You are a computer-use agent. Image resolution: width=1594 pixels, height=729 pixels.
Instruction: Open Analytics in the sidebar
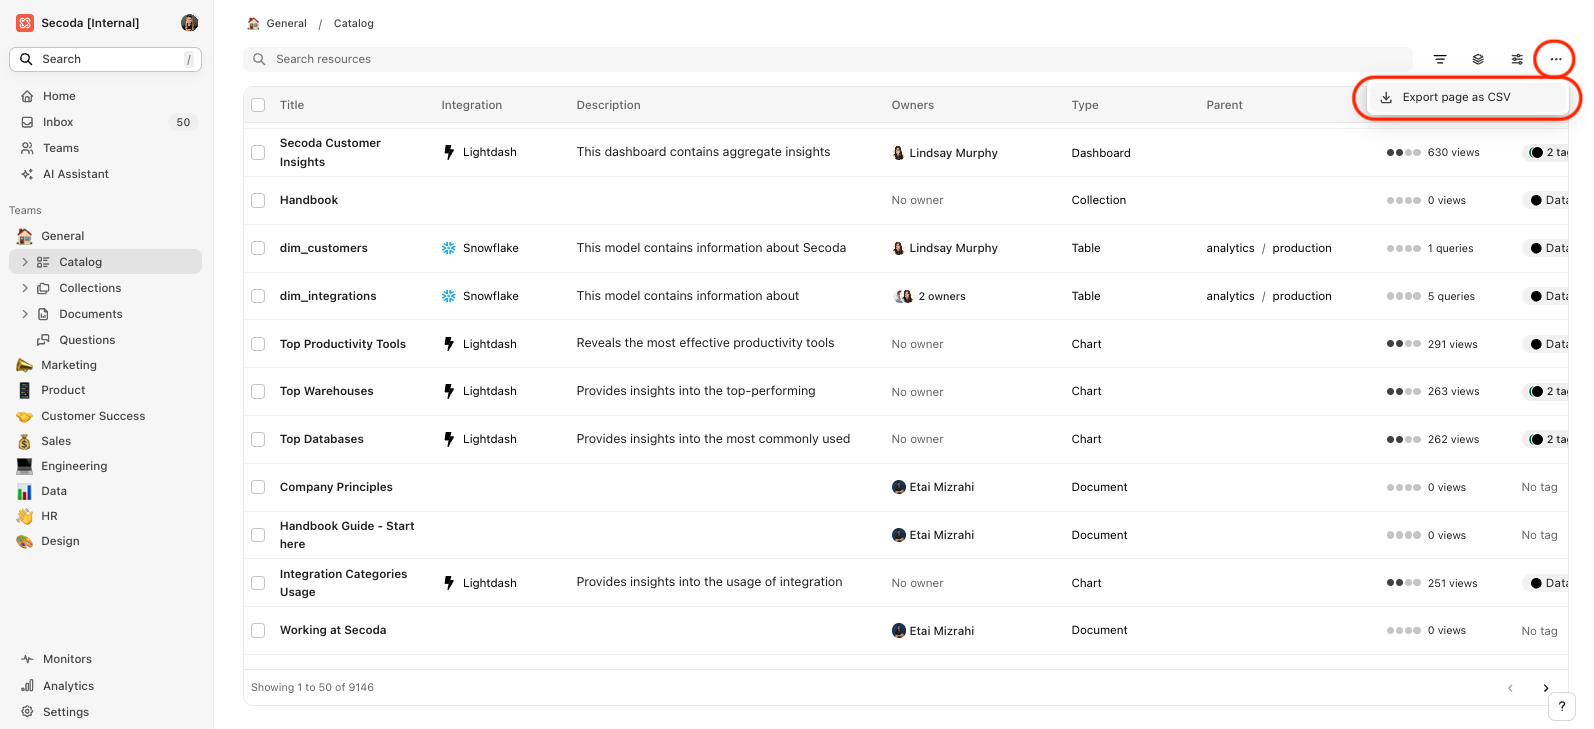pyautogui.click(x=68, y=686)
